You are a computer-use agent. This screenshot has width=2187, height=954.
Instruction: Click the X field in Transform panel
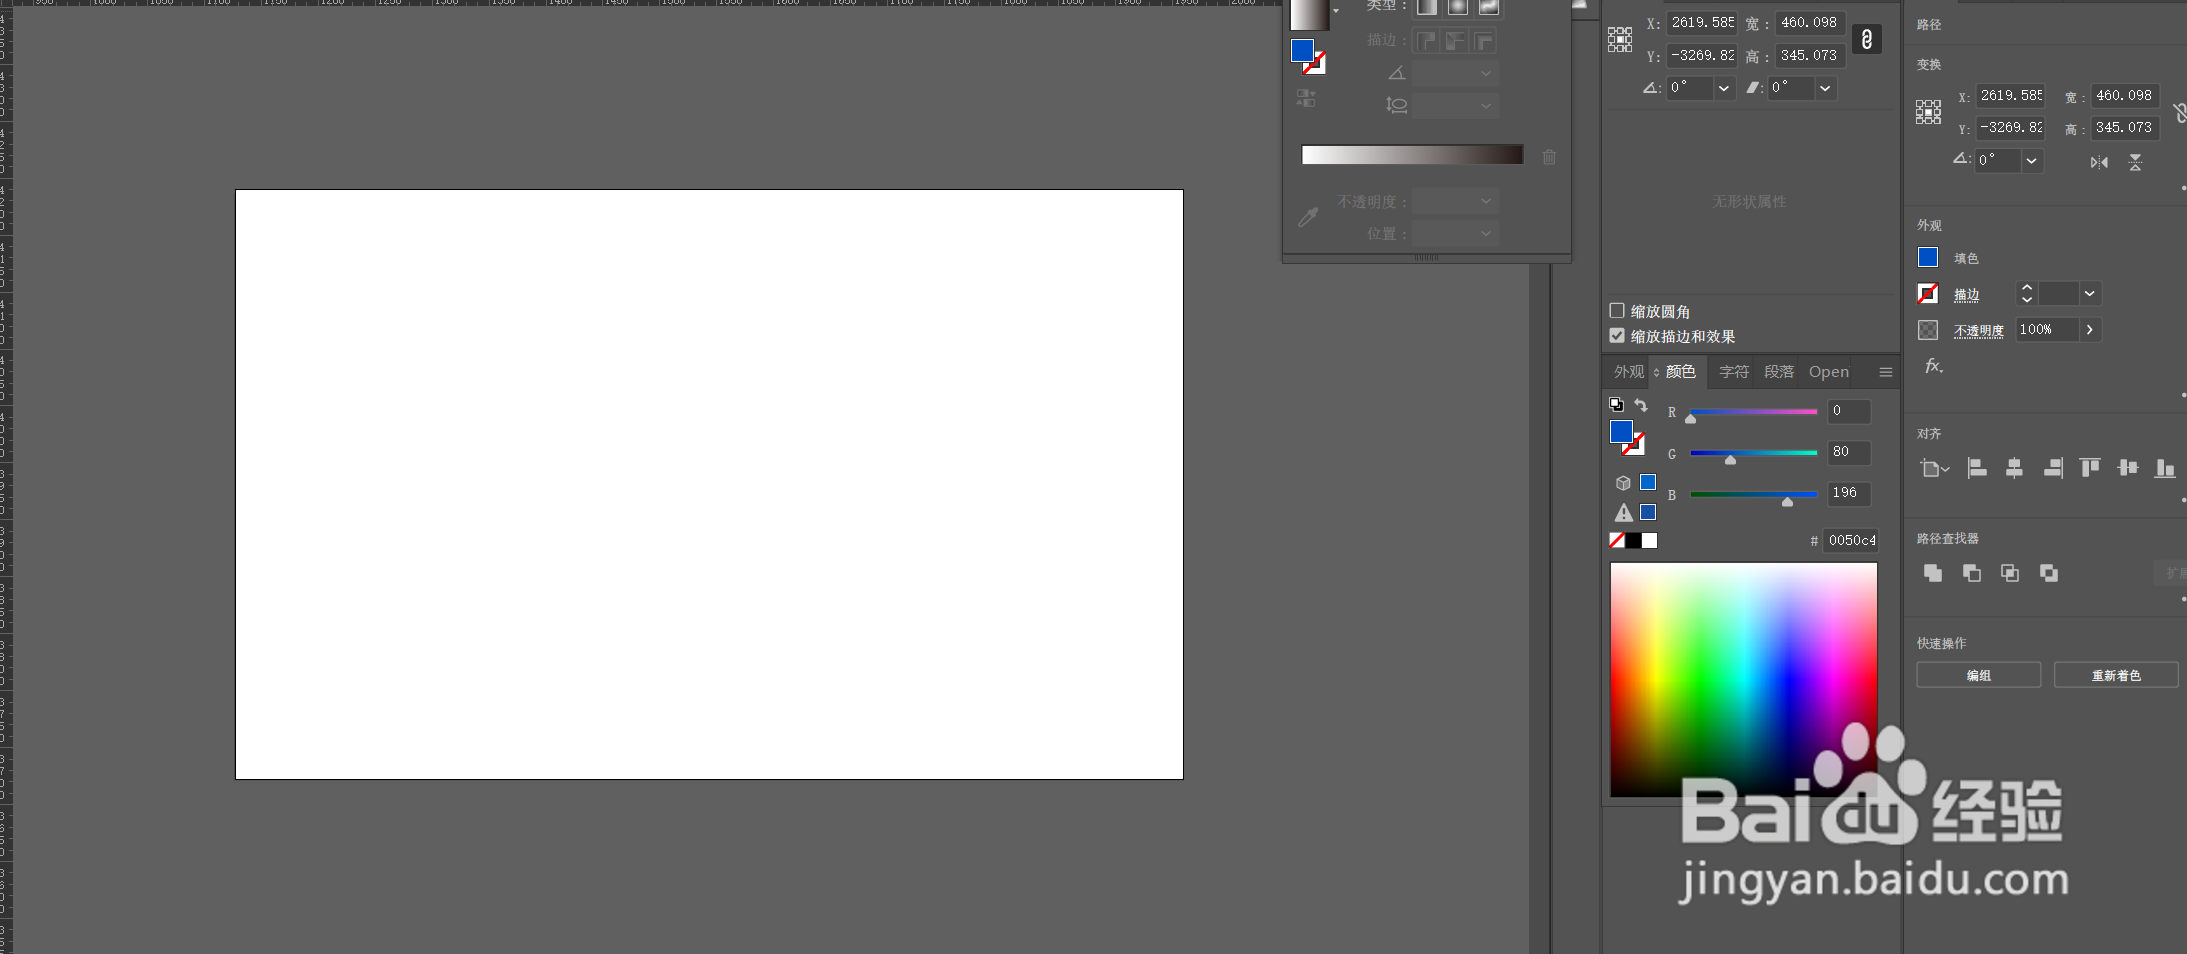[x=1702, y=22]
